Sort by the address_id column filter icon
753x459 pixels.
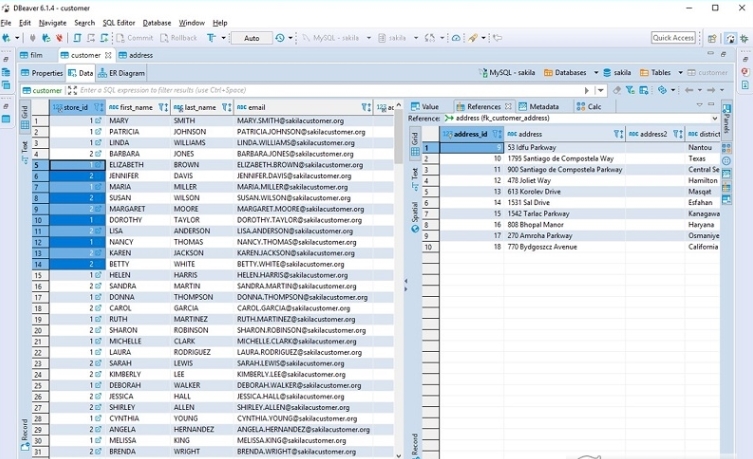(497, 134)
